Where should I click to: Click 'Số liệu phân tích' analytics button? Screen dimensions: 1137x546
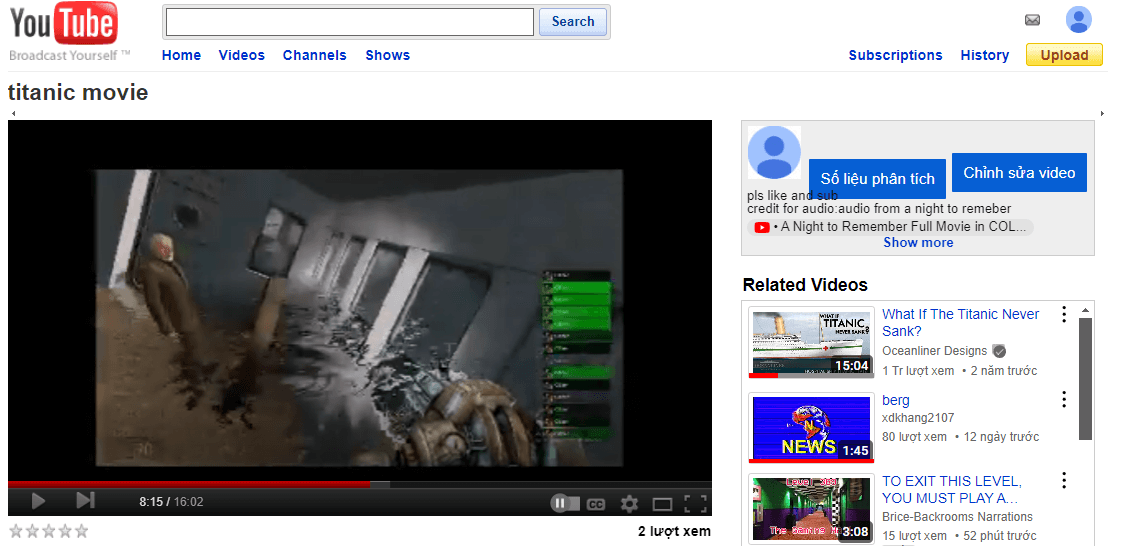point(877,178)
